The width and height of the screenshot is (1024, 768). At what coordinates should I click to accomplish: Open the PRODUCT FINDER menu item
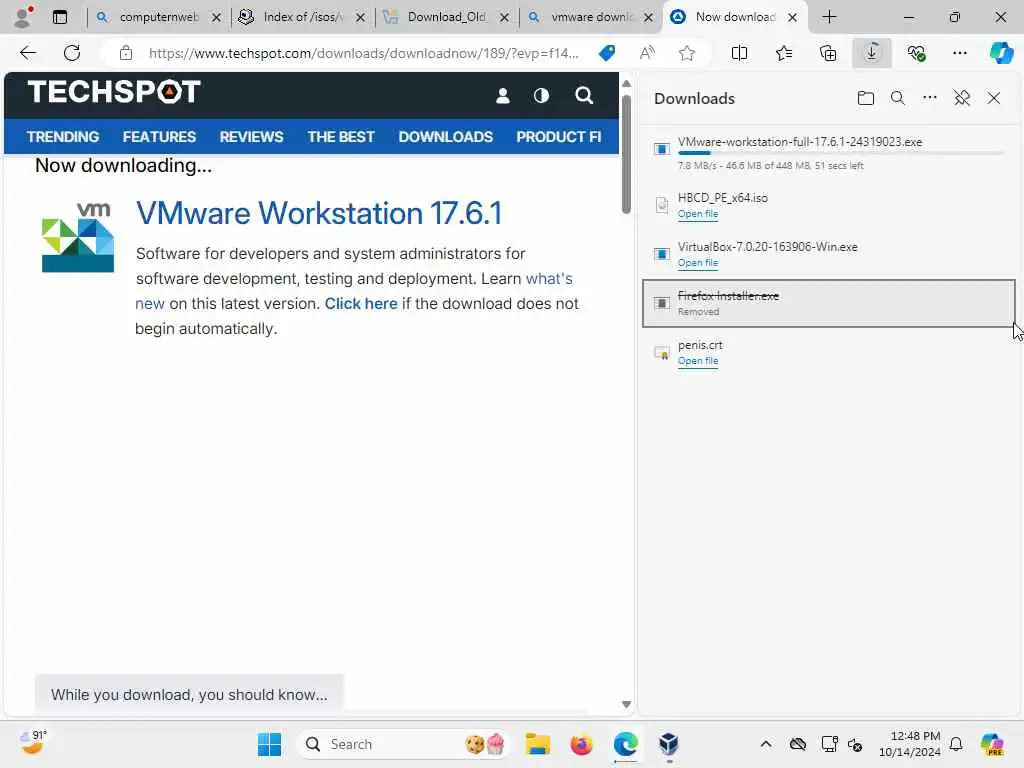pyautogui.click(x=559, y=136)
